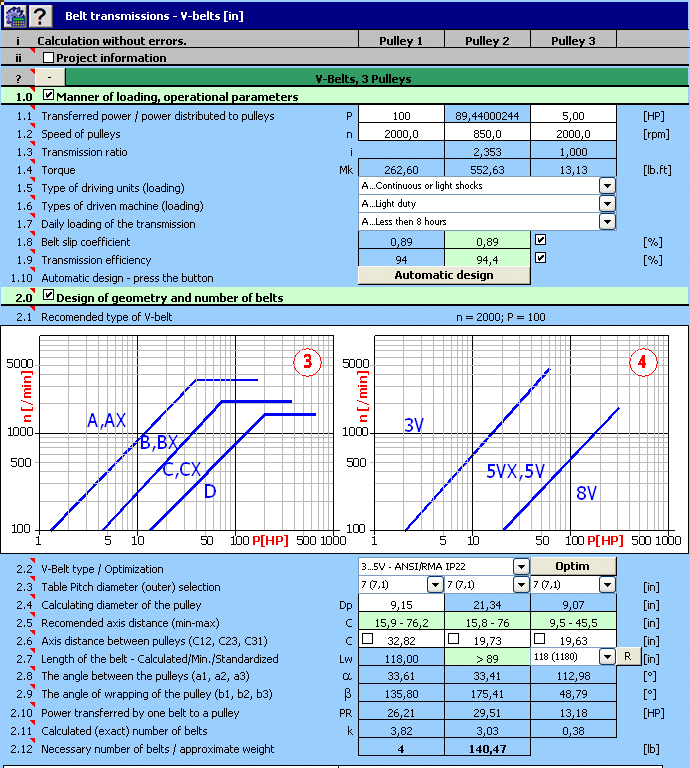This screenshot has height=768, width=690.
Task: Click chart 3 circled number marker
Action: click(x=308, y=362)
